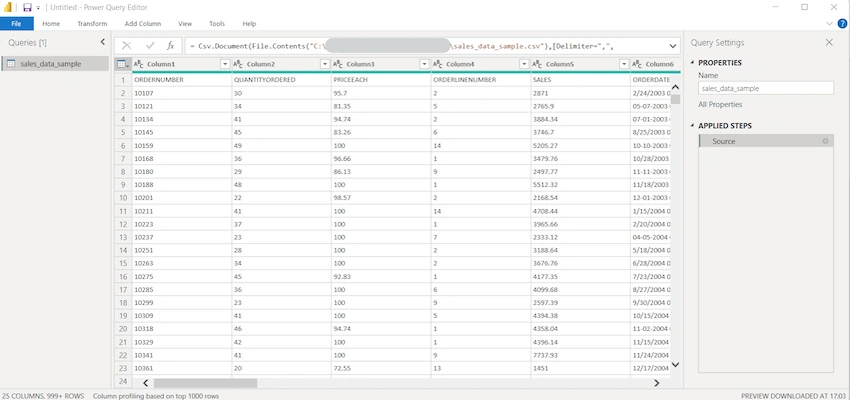Click 25 COLUMNS, 999+ ROWS status text
850x400 pixels.
pyautogui.click(x=43, y=396)
